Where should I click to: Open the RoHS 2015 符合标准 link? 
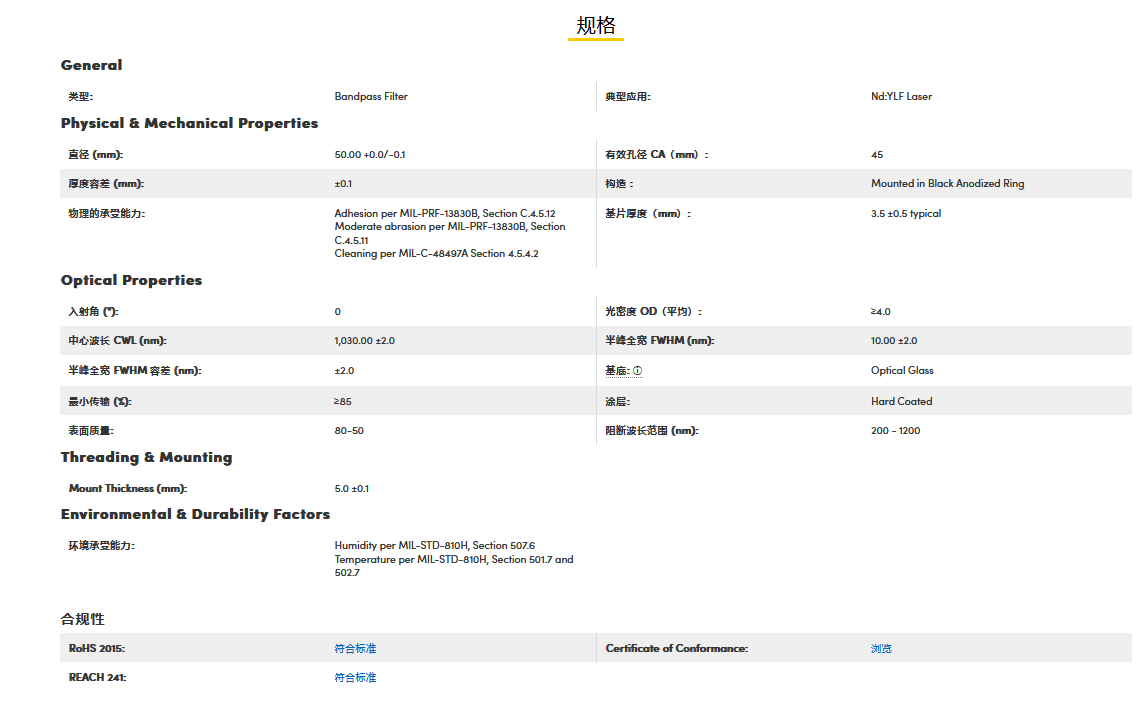(355, 649)
